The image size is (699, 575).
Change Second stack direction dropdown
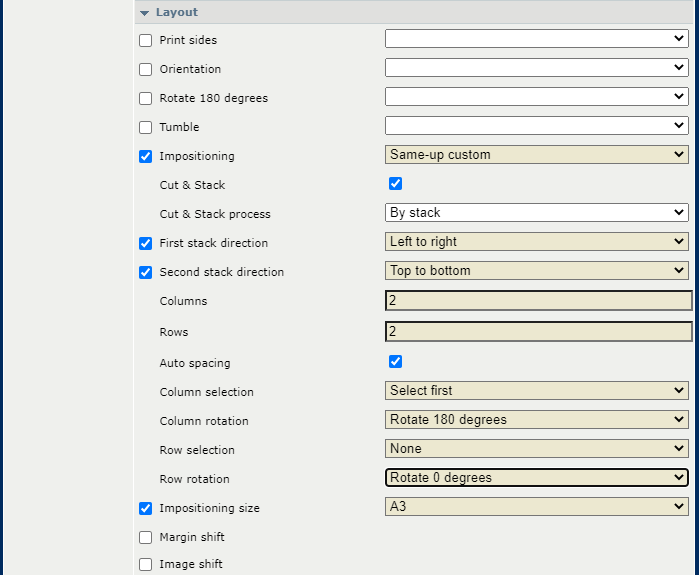point(536,271)
